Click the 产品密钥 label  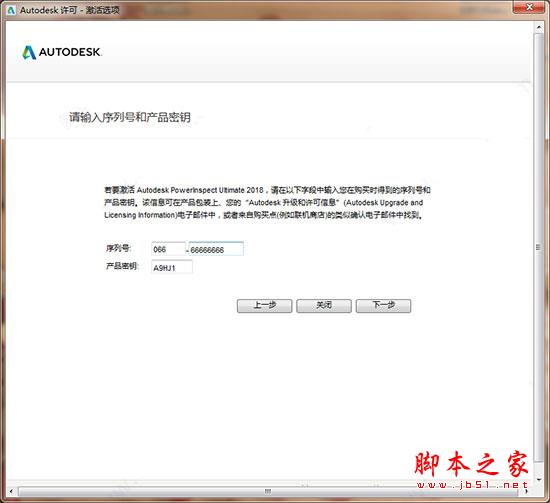(122, 266)
